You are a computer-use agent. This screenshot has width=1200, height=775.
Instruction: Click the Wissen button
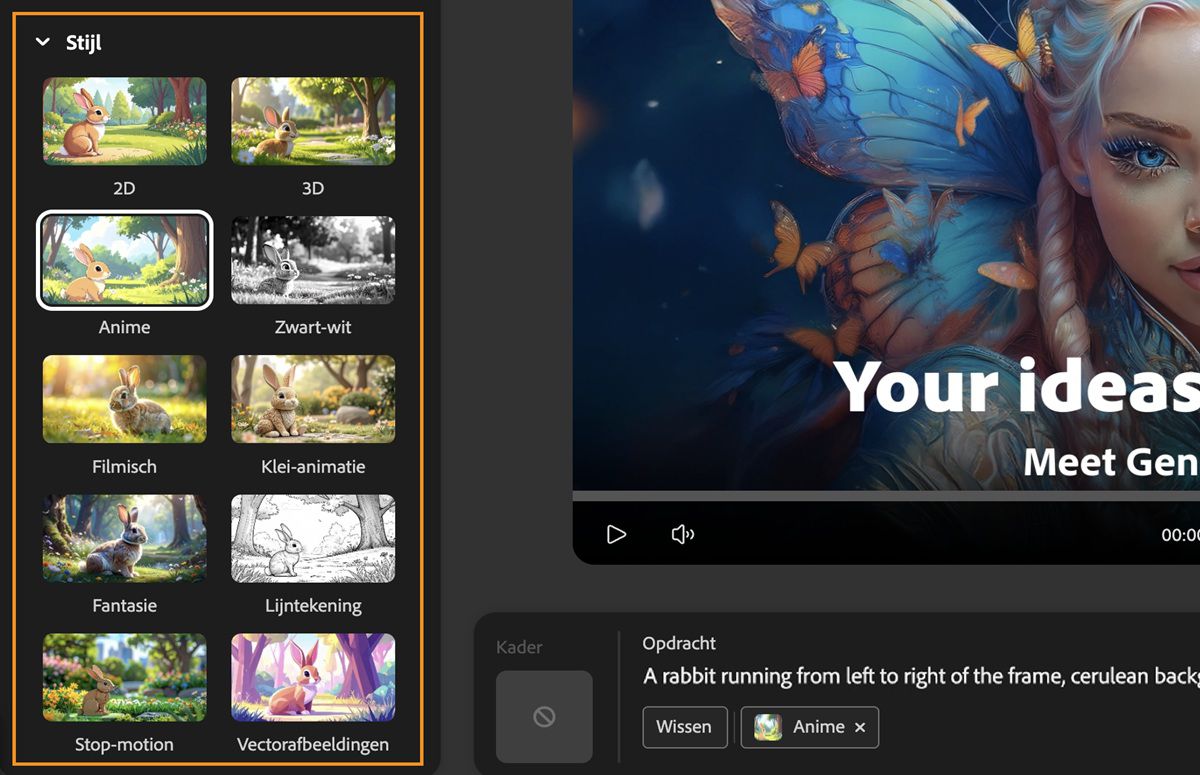[684, 727]
